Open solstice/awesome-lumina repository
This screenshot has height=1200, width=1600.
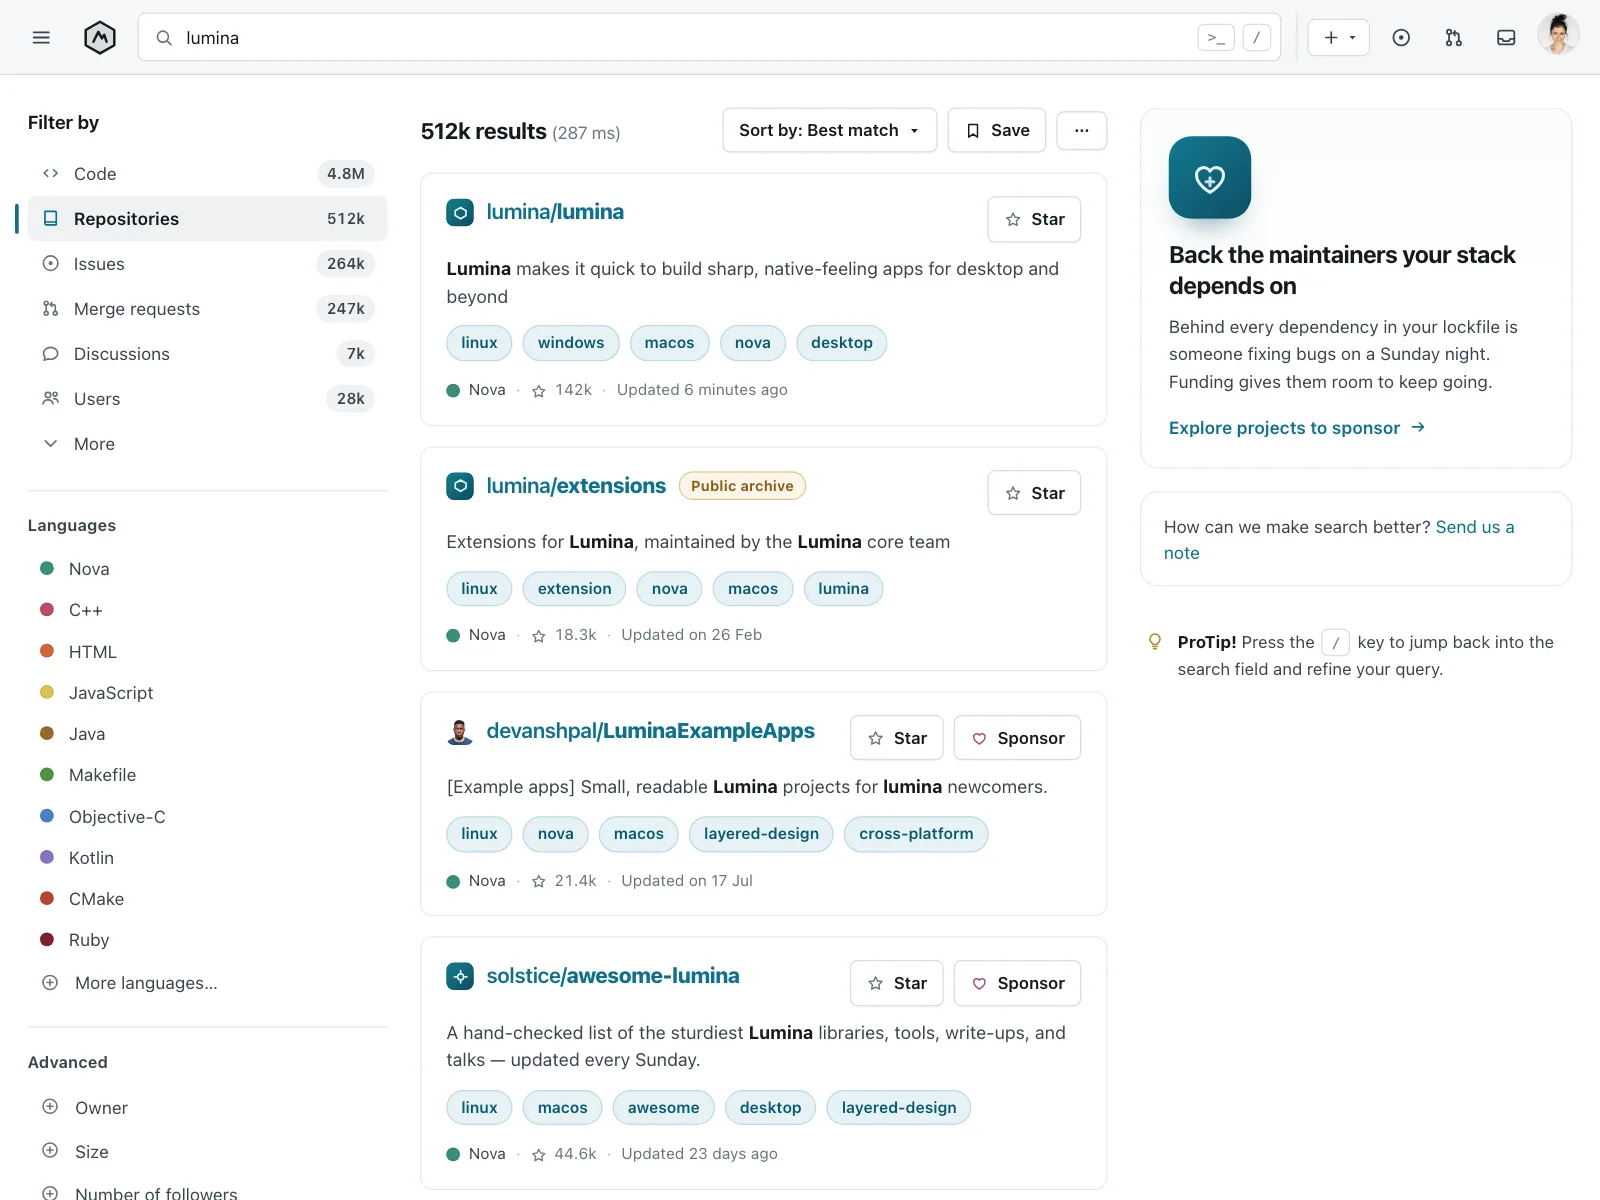click(x=613, y=976)
